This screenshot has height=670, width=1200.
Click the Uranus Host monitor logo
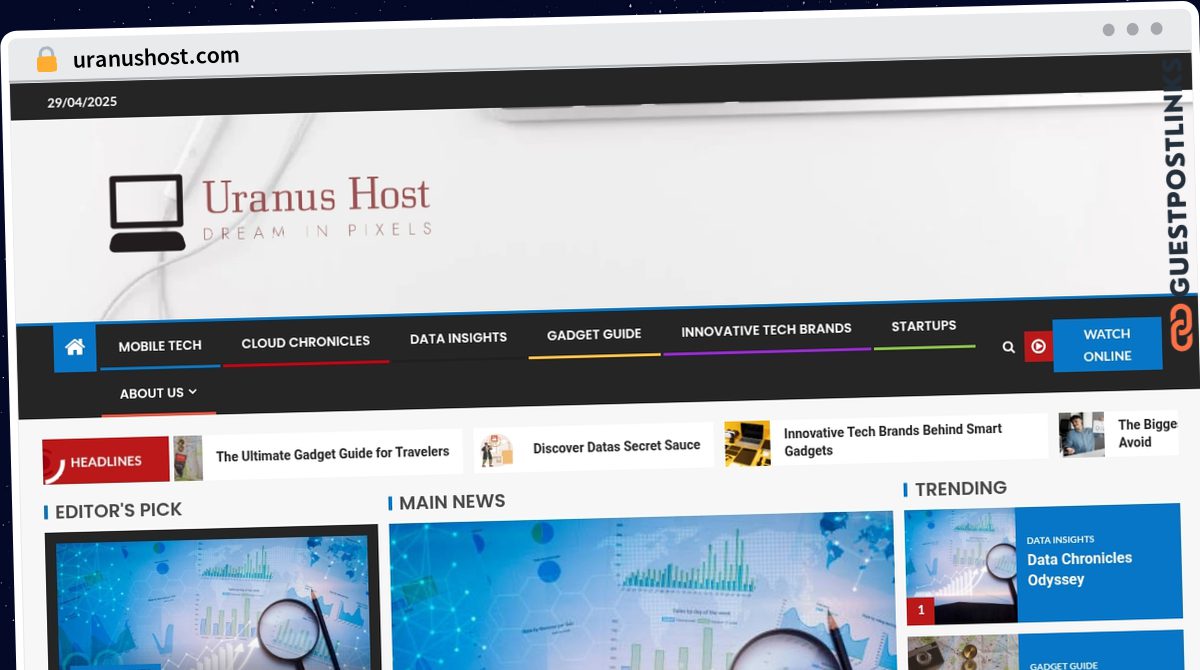point(147,213)
